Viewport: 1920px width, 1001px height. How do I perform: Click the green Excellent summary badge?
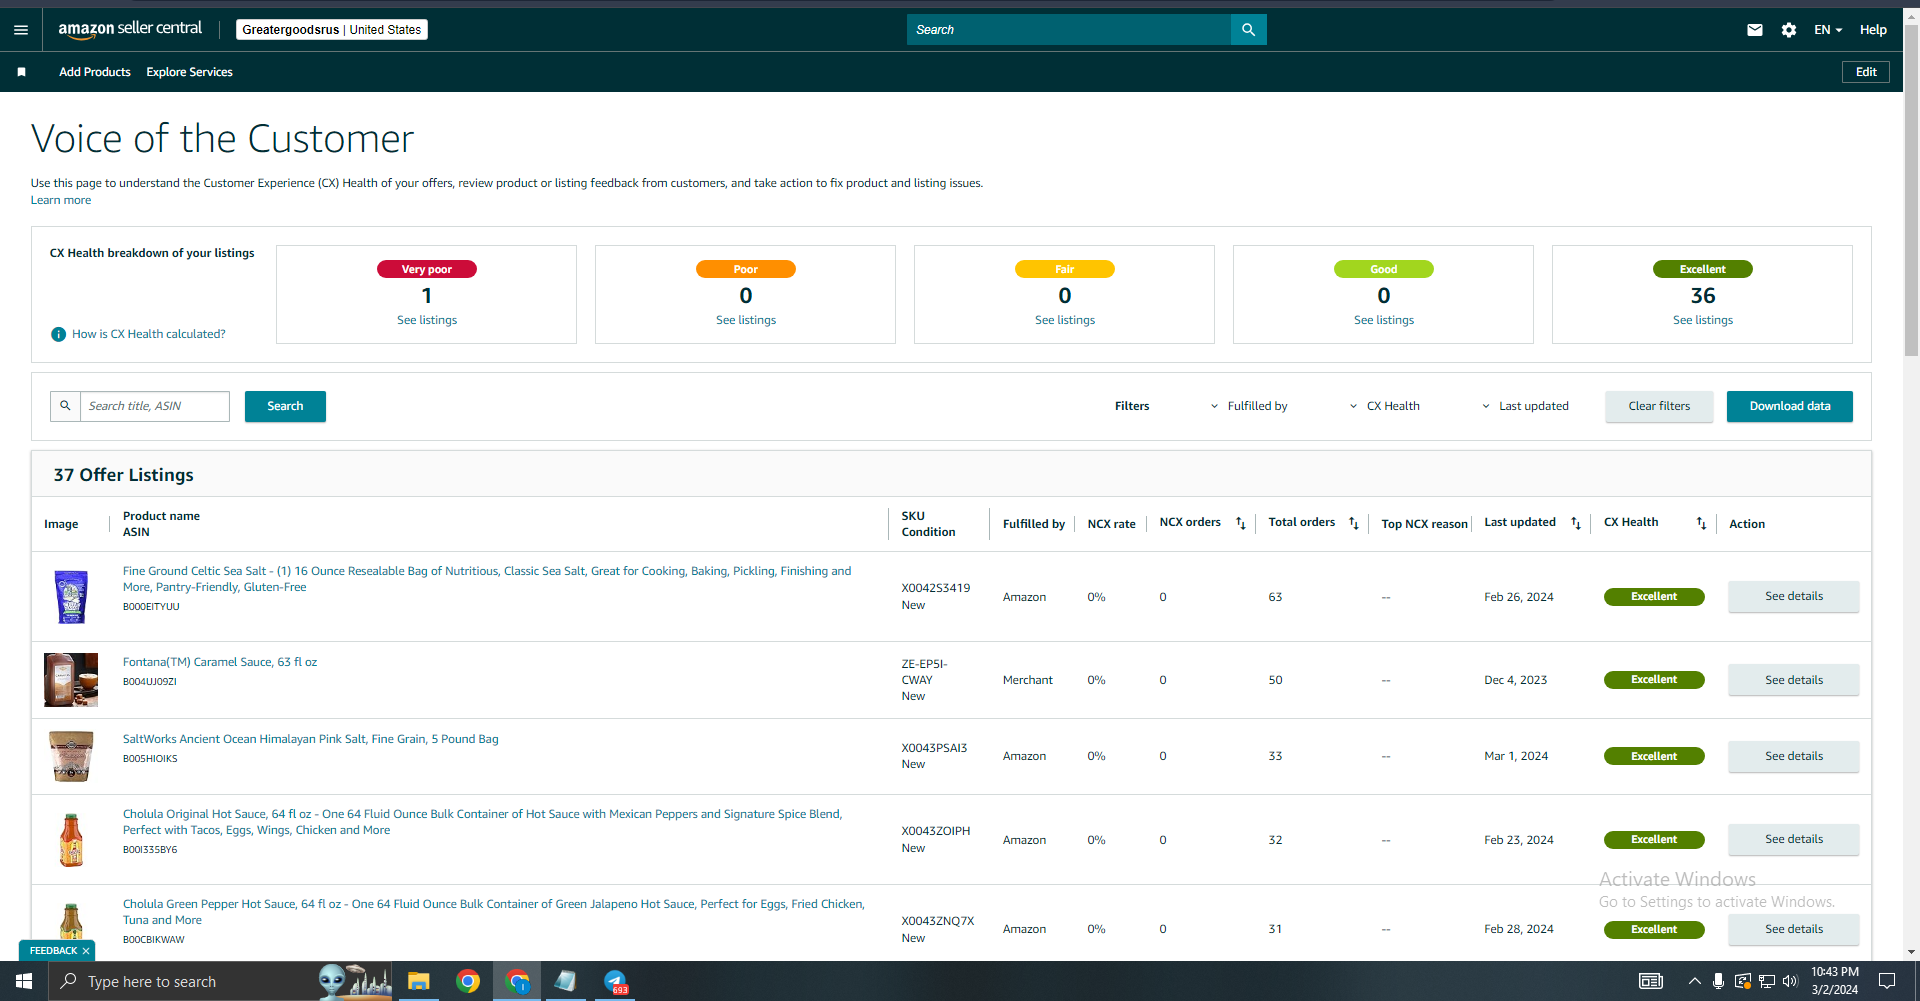point(1703,269)
